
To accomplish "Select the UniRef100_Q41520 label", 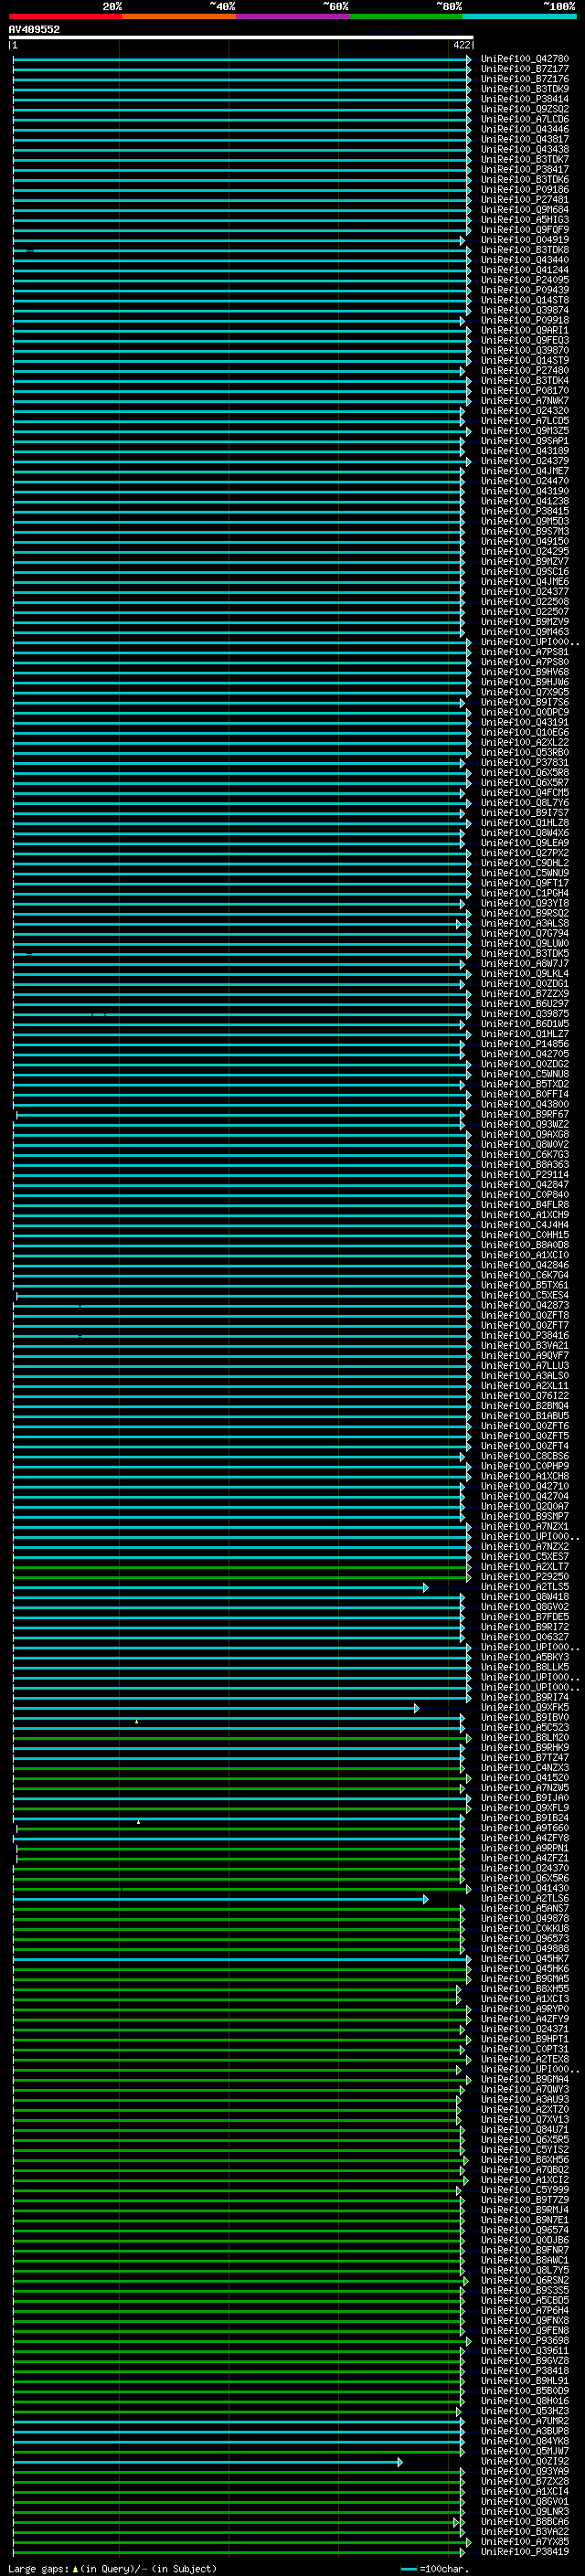I will [524, 1778].
